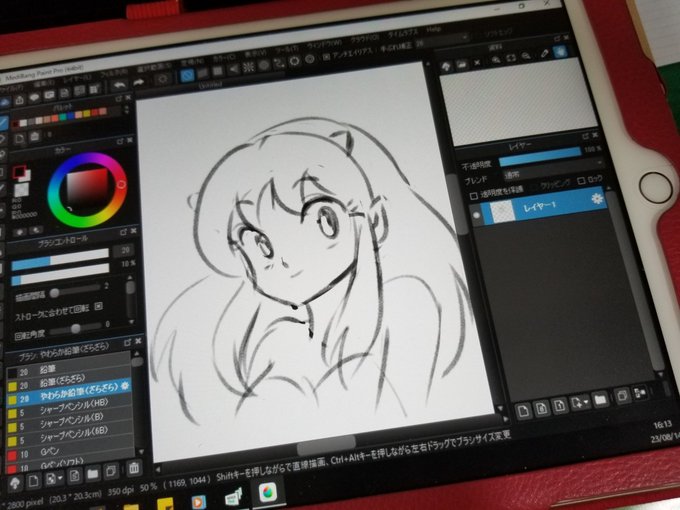This screenshot has width=680, height=510.
Task: Toggle visibility dot of レイヤー1
Action: click(477, 215)
